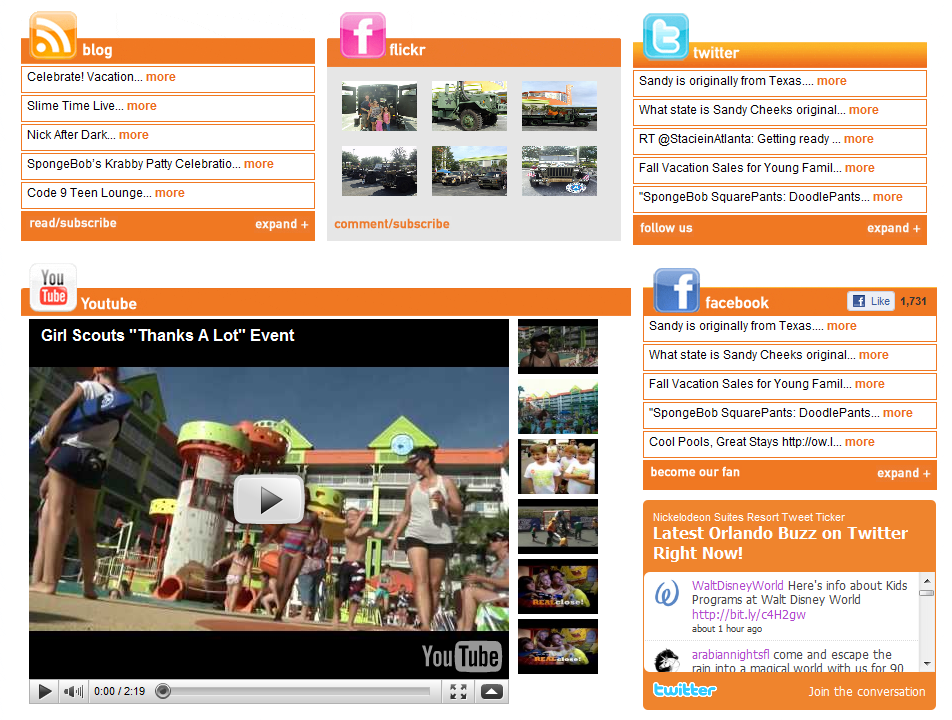Expand the twitter panel
952x720 pixels.
pos(894,228)
